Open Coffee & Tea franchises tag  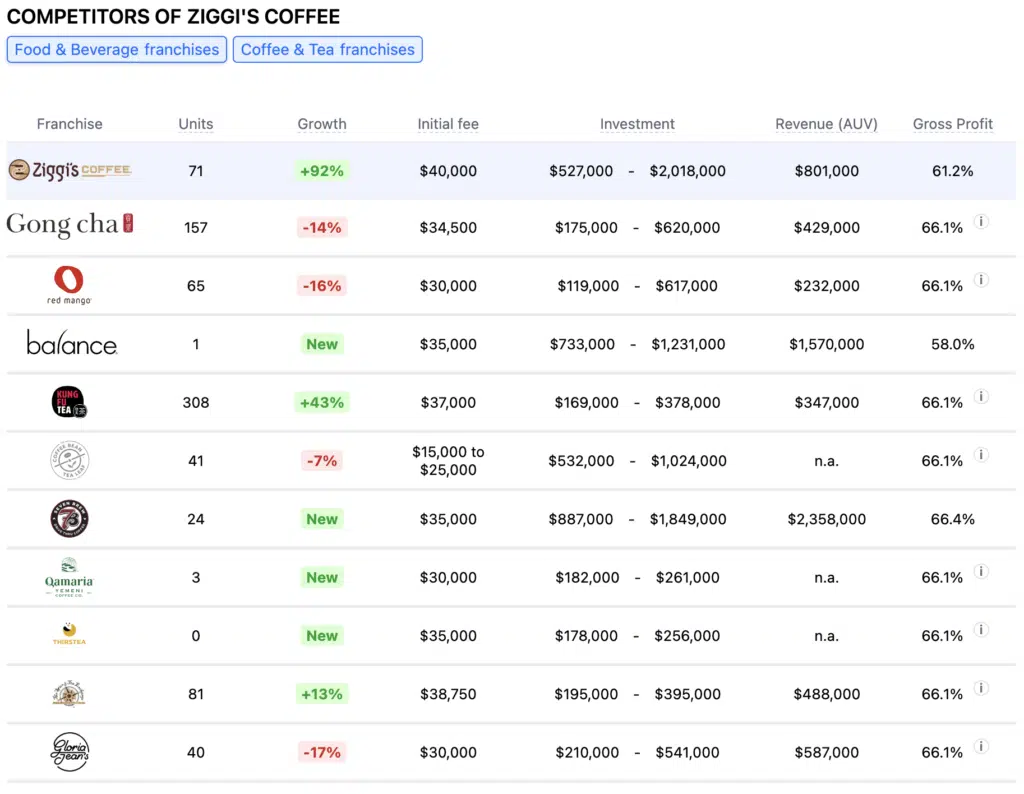tap(327, 50)
